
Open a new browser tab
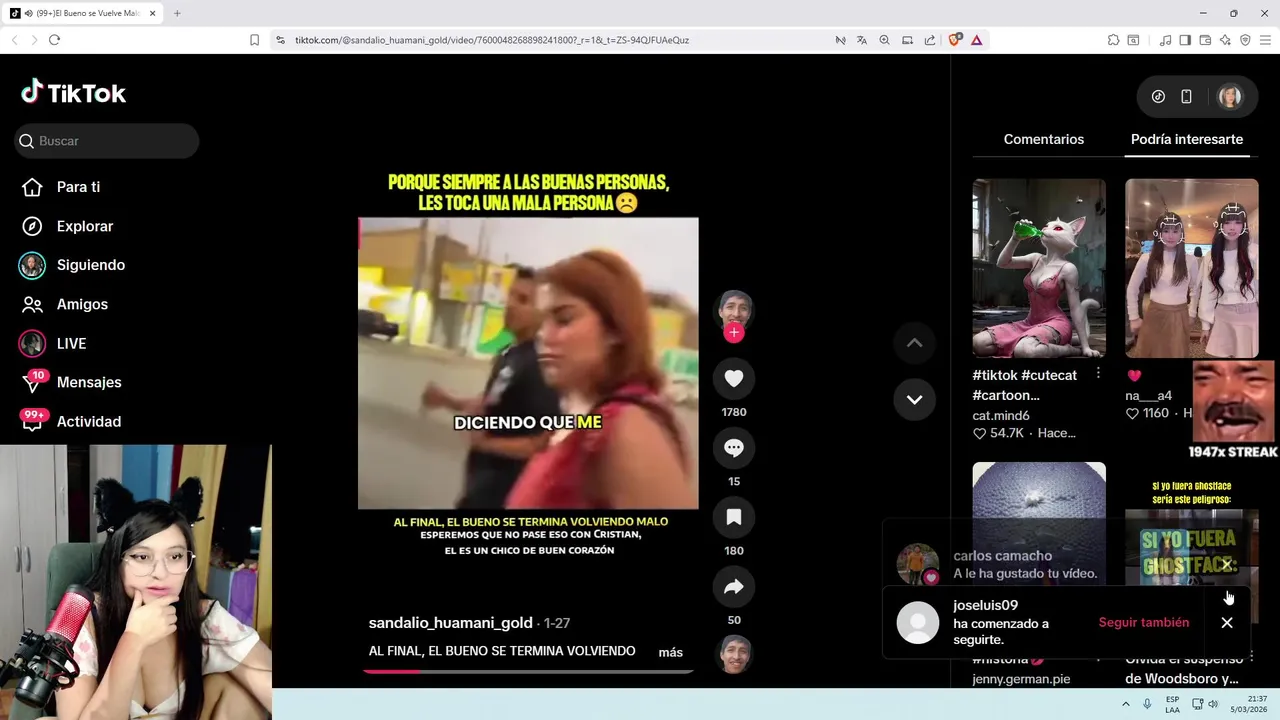(177, 13)
